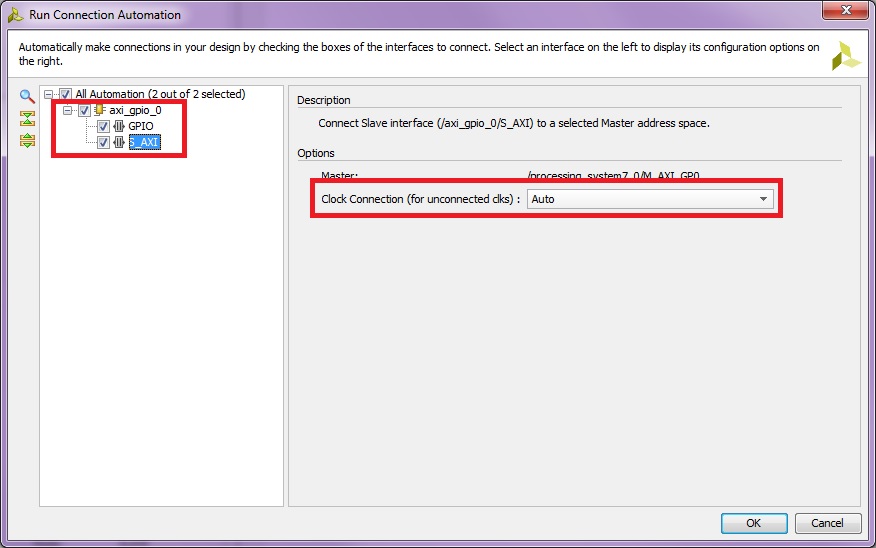Click the expand all tree icon
The width and height of the screenshot is (876, 548).
[27, 140]
